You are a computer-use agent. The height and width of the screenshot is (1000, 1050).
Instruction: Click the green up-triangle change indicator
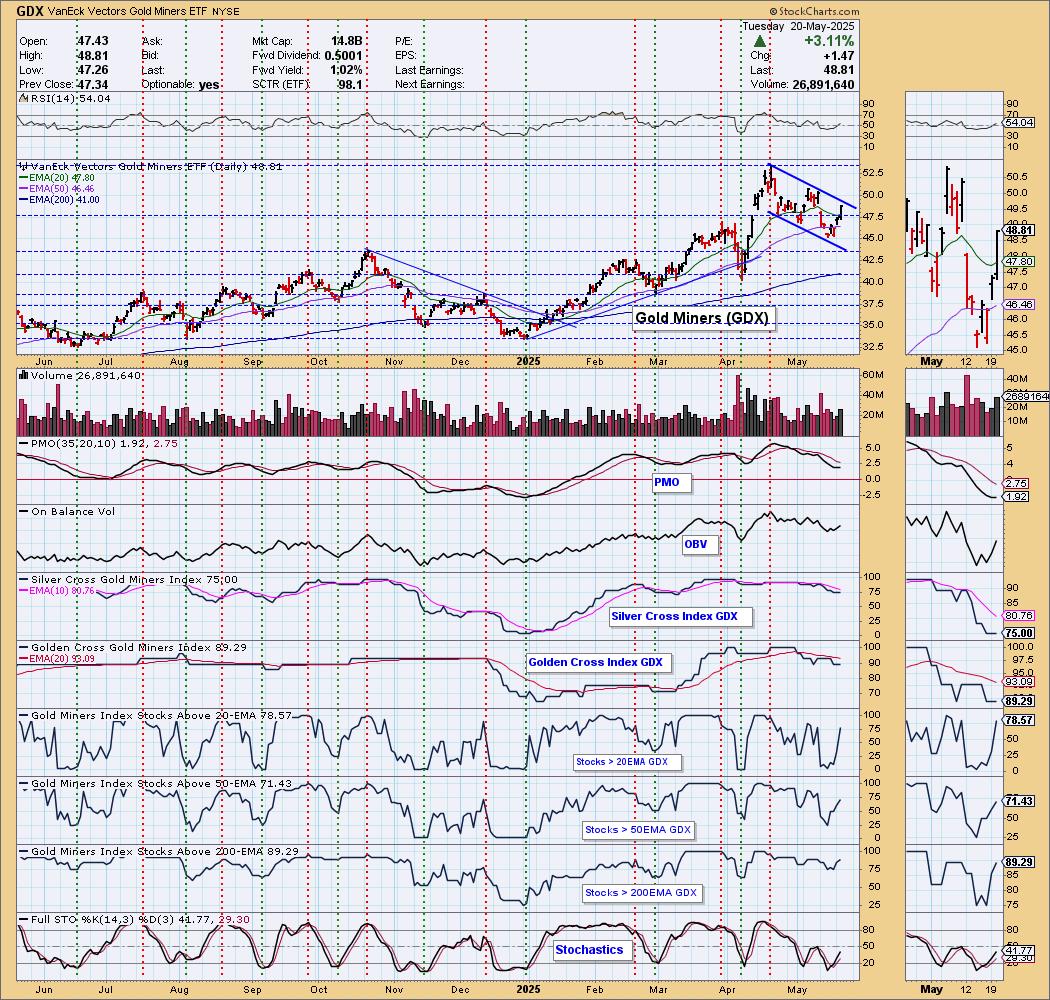tap(760, 42)
